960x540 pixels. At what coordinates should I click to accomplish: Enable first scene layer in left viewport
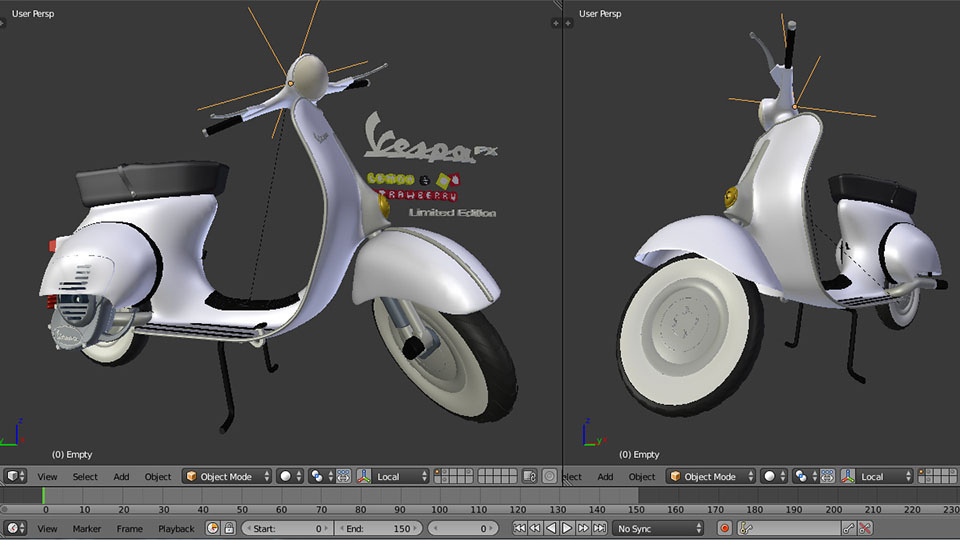tap(437, 472)
